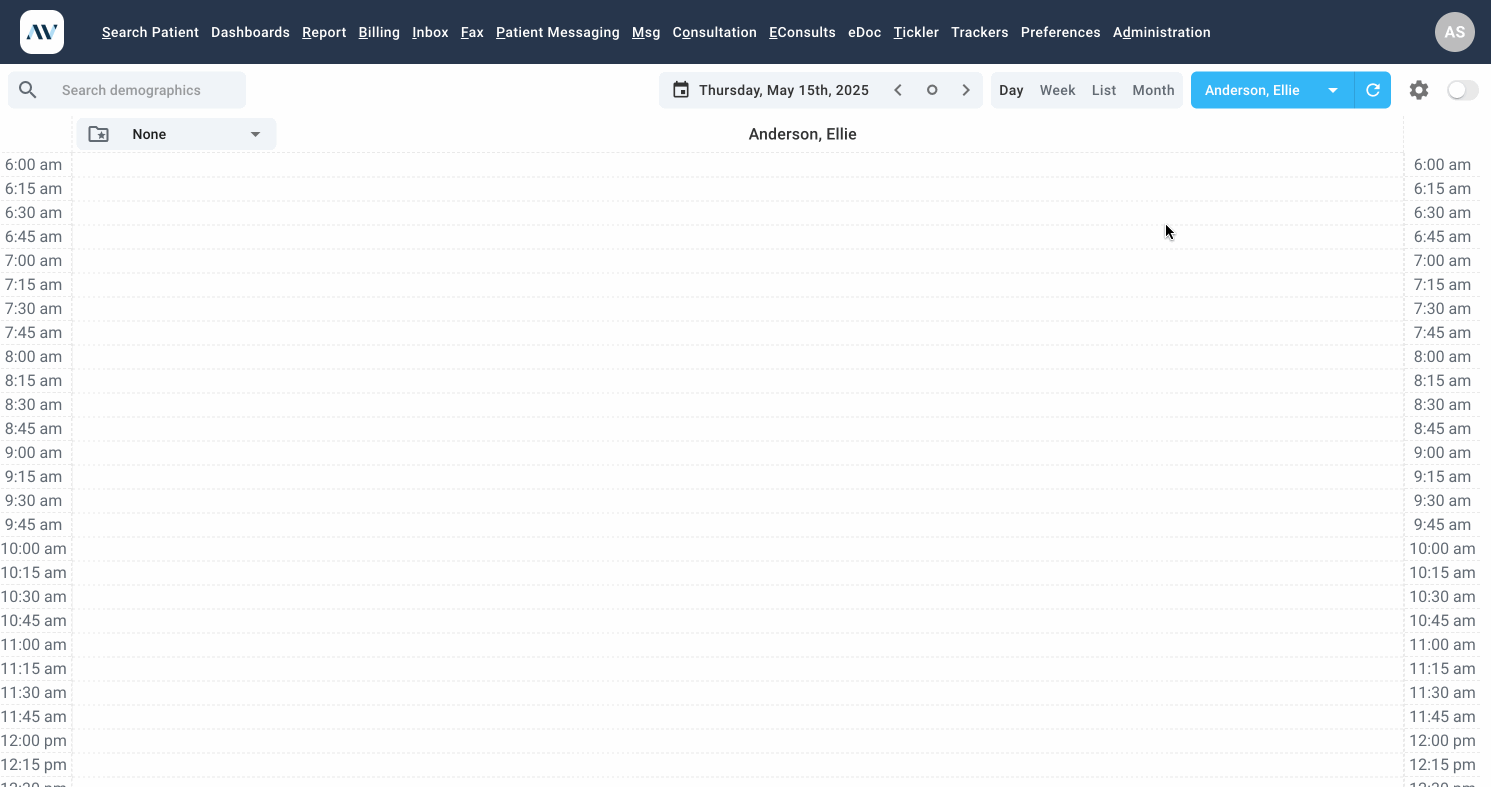The image size is (1491, 787).
Task: Click the search magnifier icon
Action: tap(28, 90)
